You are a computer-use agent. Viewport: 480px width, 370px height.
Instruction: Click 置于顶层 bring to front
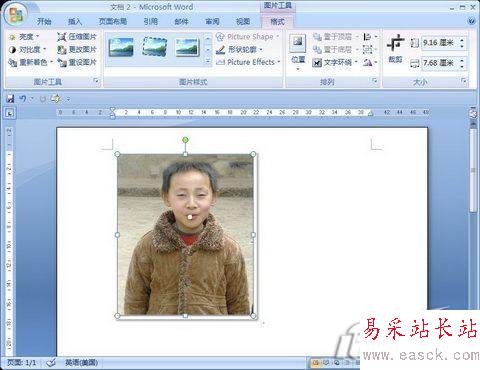click(x=335, y=37)
